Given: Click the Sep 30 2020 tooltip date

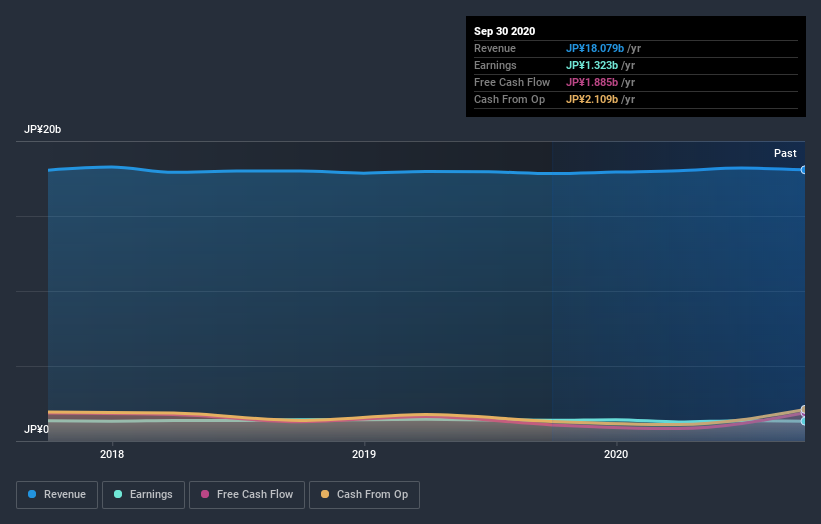Looking at the screenshot, I should pyautogui.click(x=504, y=31).
